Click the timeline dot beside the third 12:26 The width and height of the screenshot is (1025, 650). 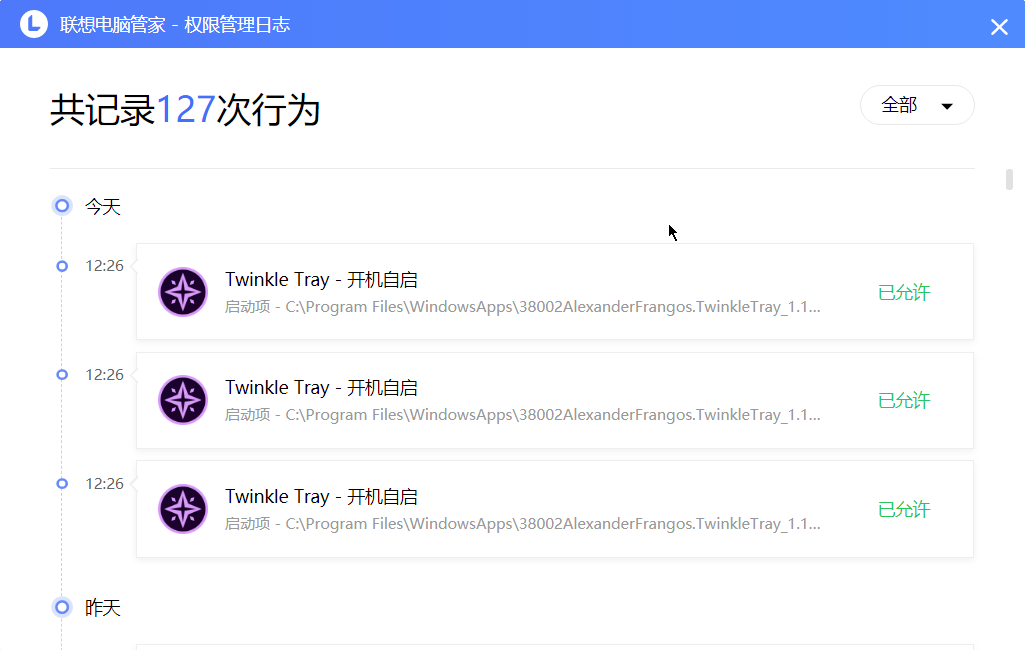pyautogui.click(x=62, y=484)
